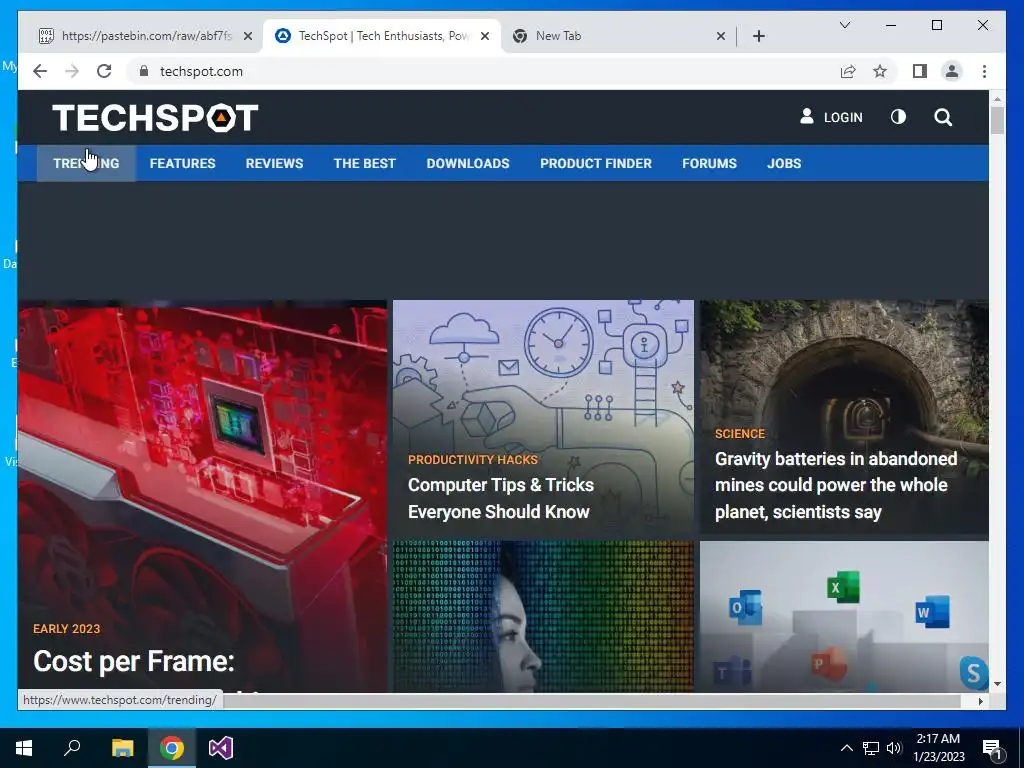Screen dimensions: 1024x768
Task: Go to REVIEWS section
Action: [274, 163]
